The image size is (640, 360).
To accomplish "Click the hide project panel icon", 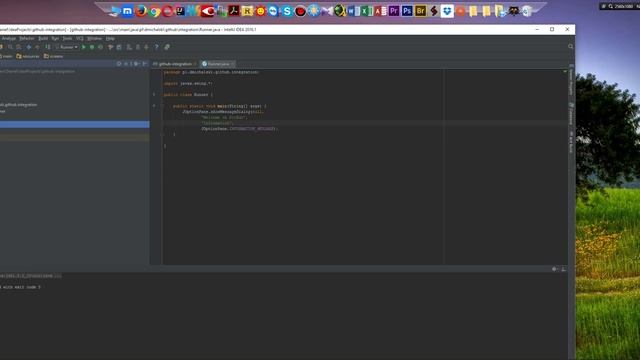I will (144, 64).
